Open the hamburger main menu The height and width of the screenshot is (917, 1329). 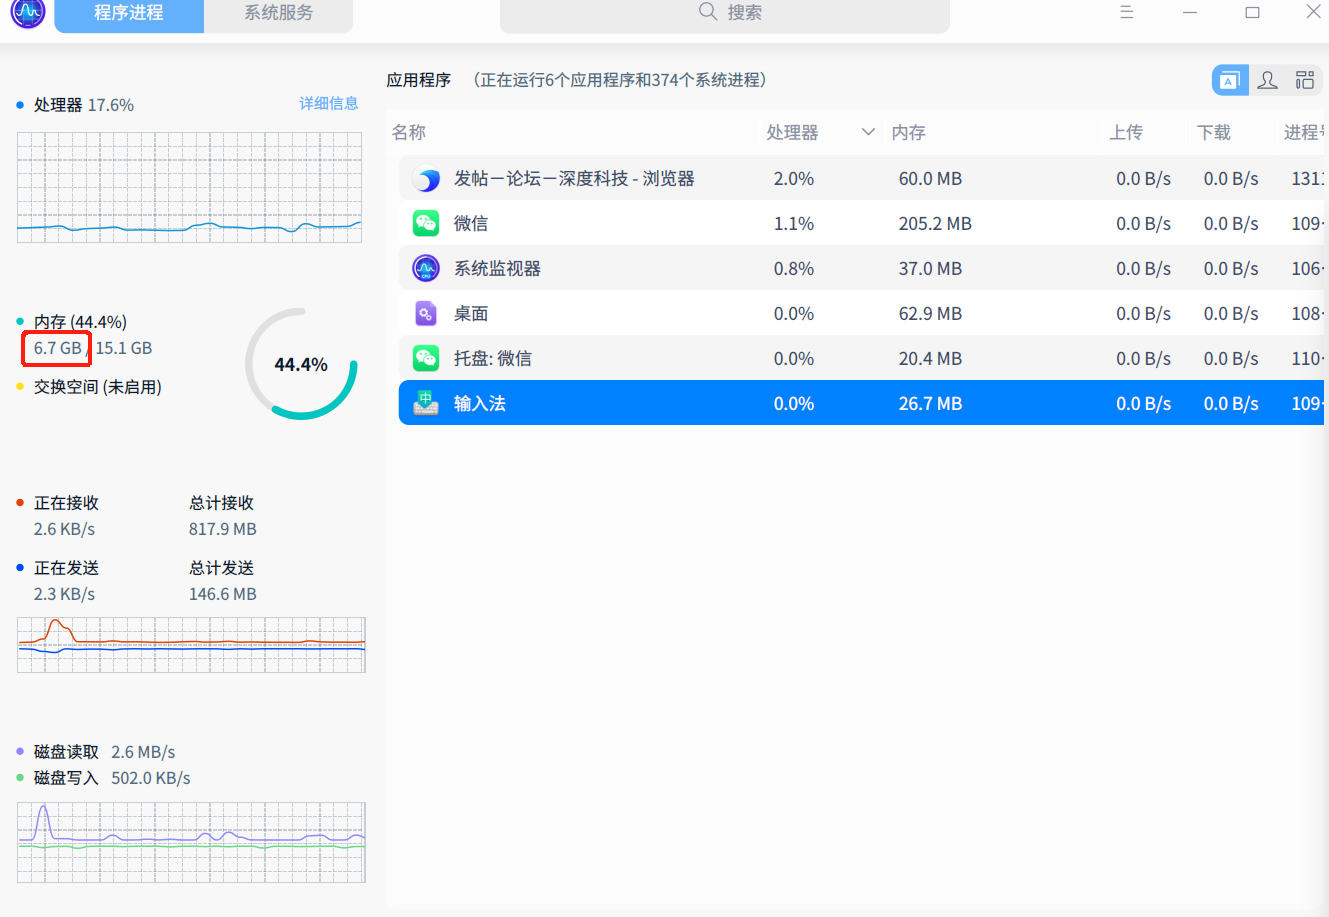1127,13
